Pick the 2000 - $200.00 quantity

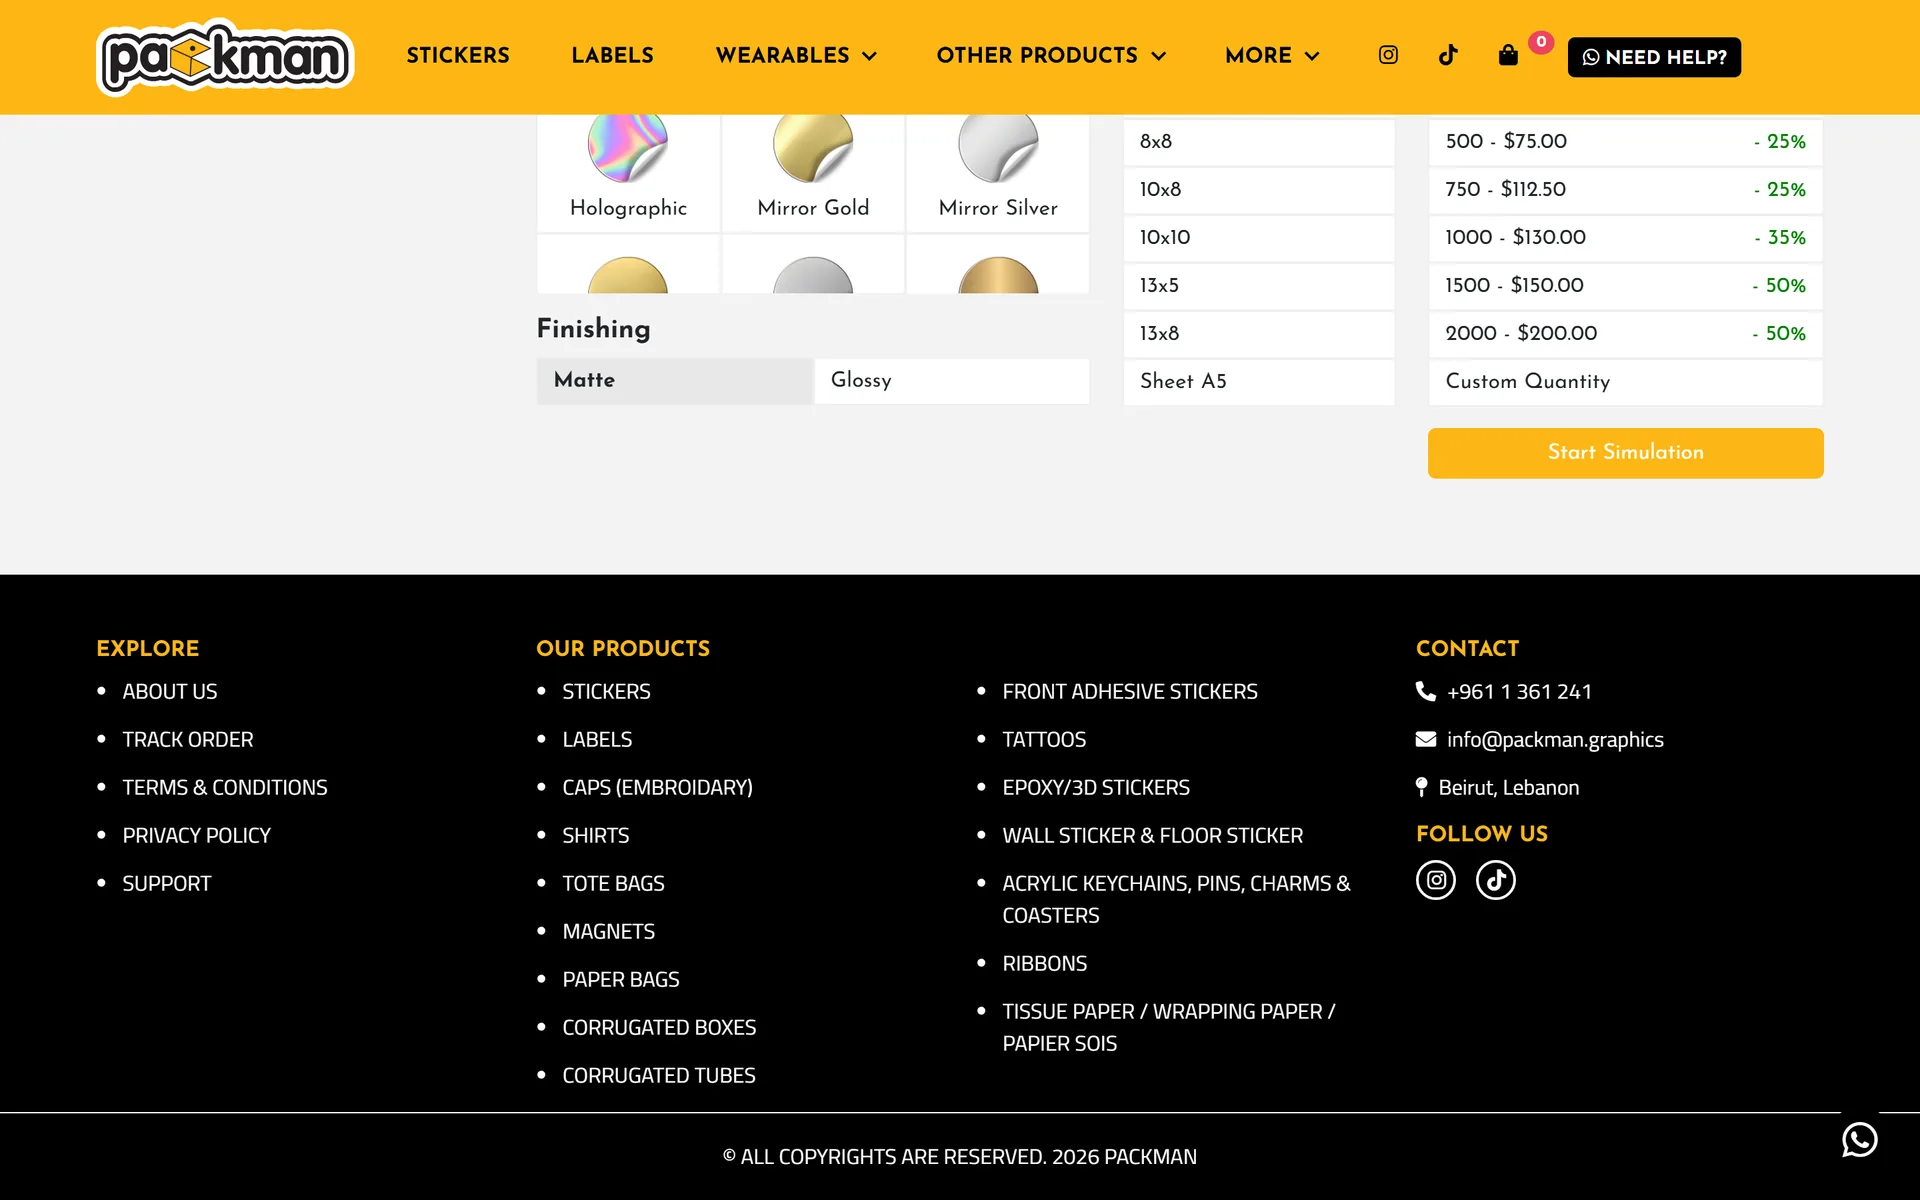[1626, 334]
